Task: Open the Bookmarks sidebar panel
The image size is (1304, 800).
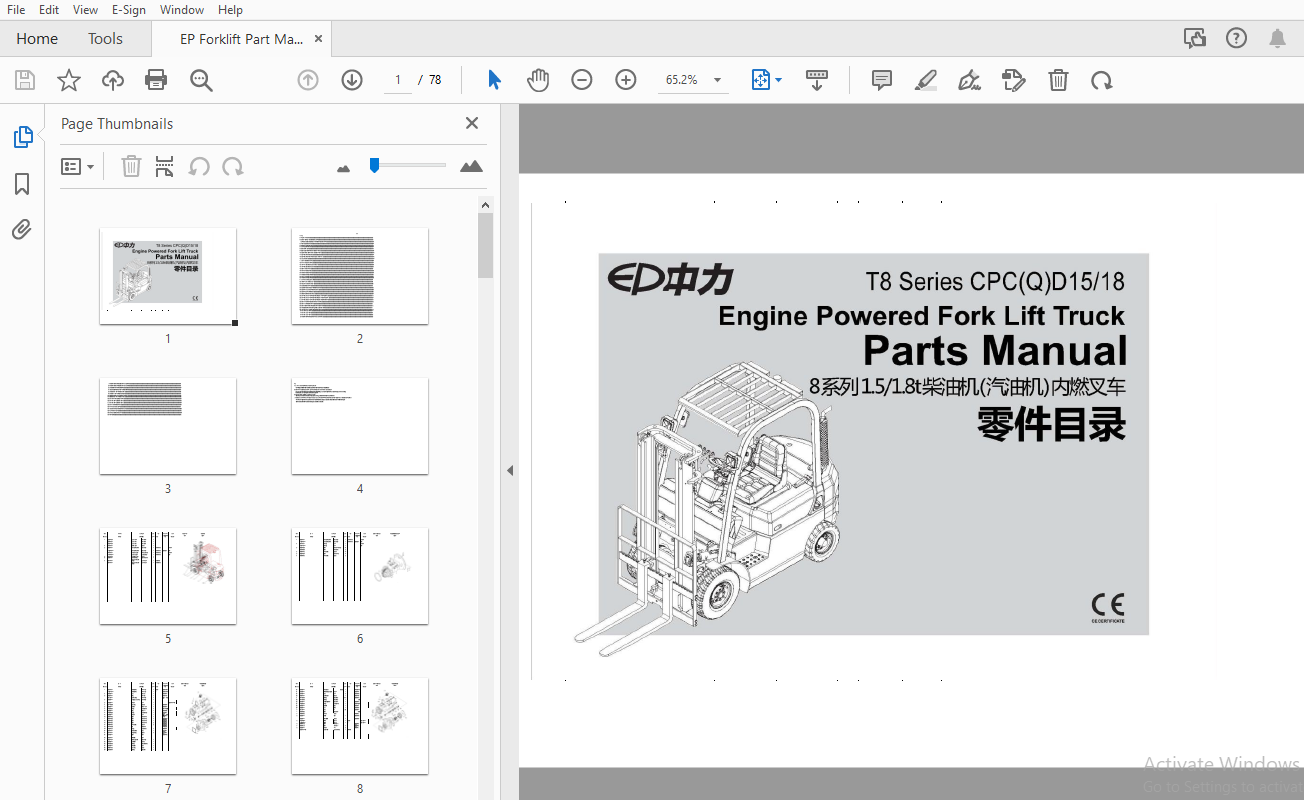Action: pyautogui.click(x=22, y=184)
